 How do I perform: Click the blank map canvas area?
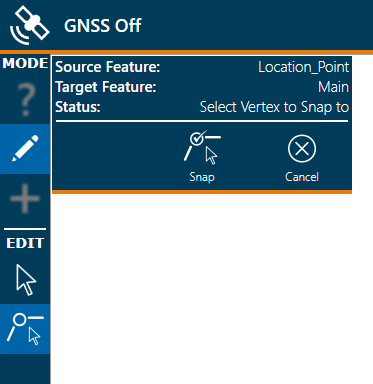212,289
